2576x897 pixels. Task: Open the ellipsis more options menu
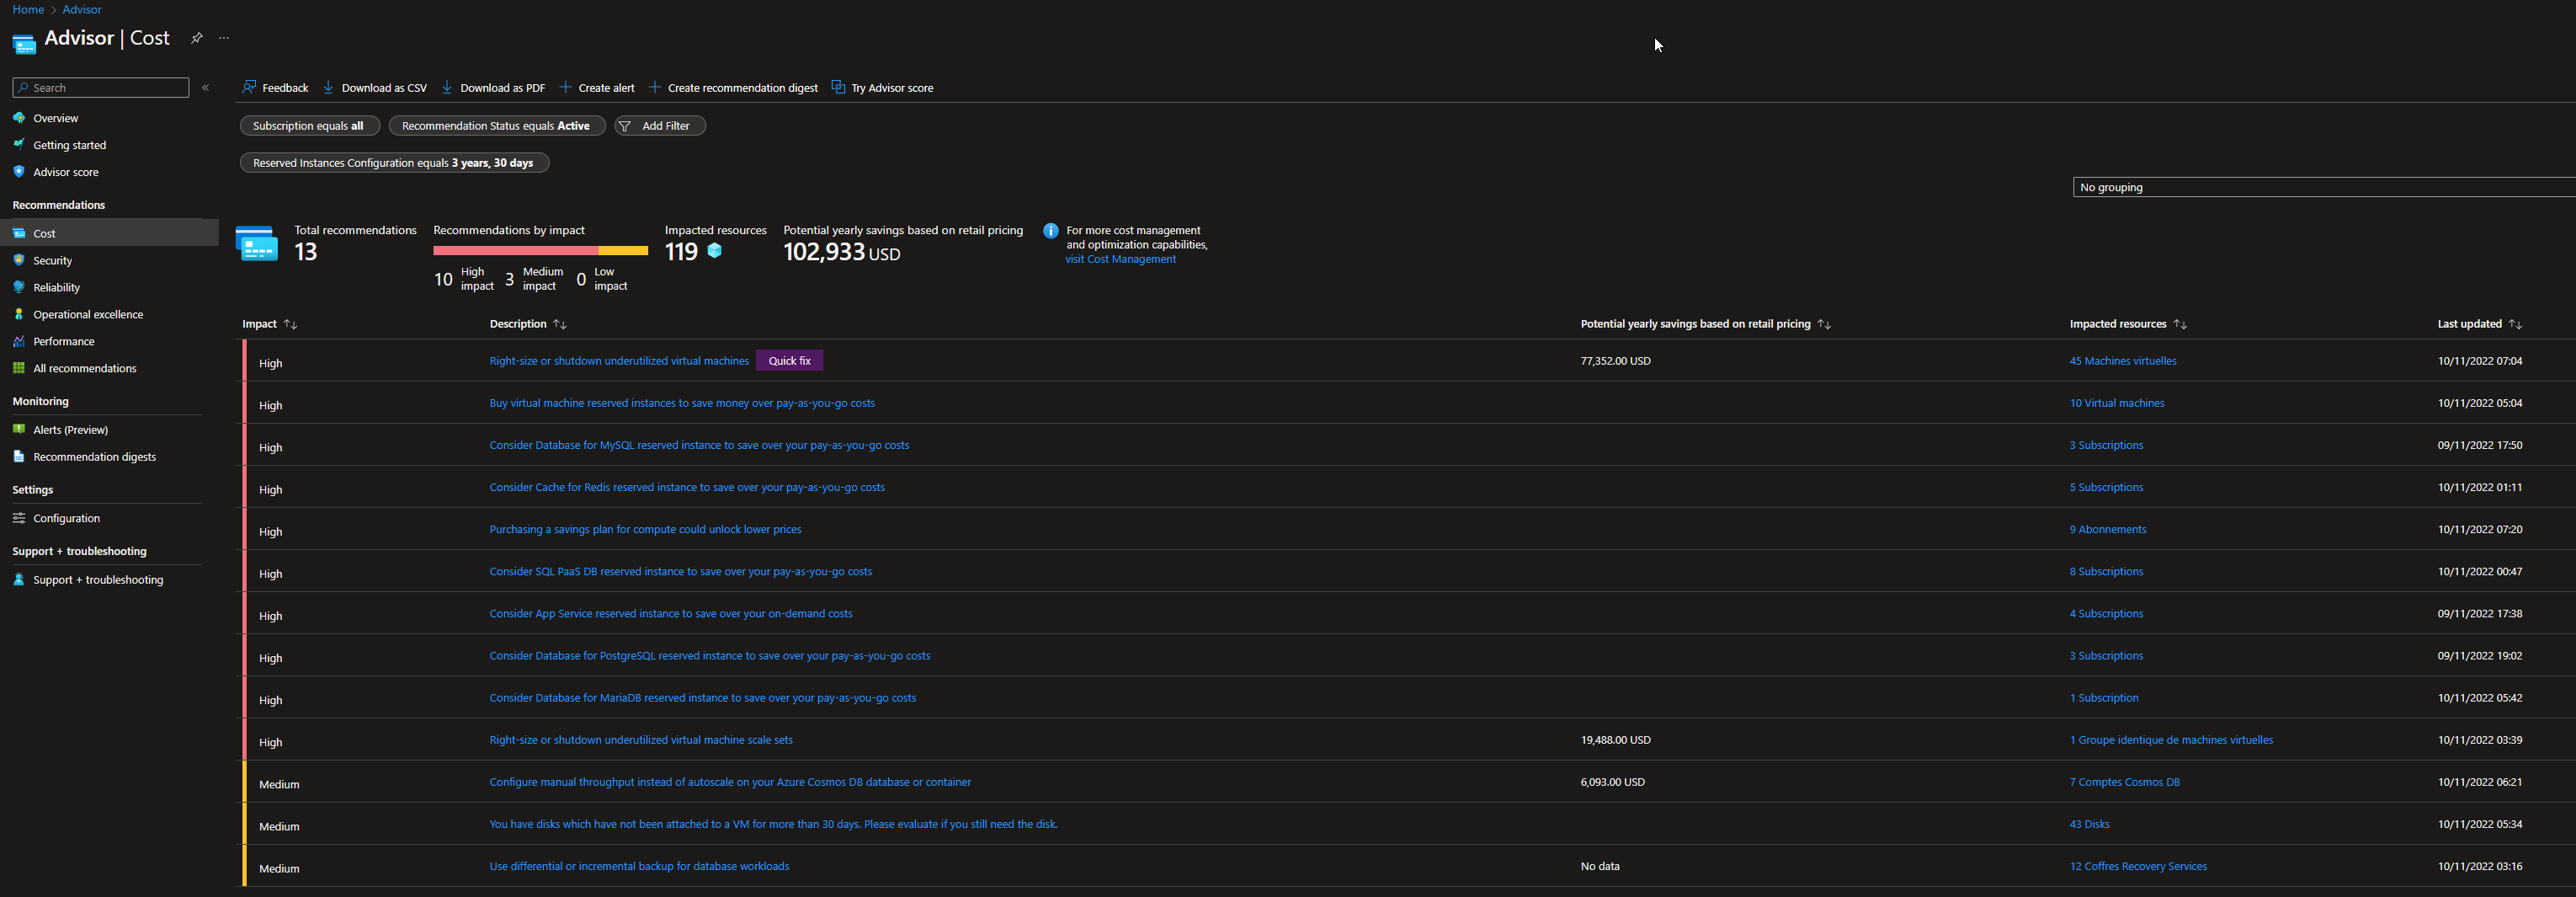pos(224,38)
